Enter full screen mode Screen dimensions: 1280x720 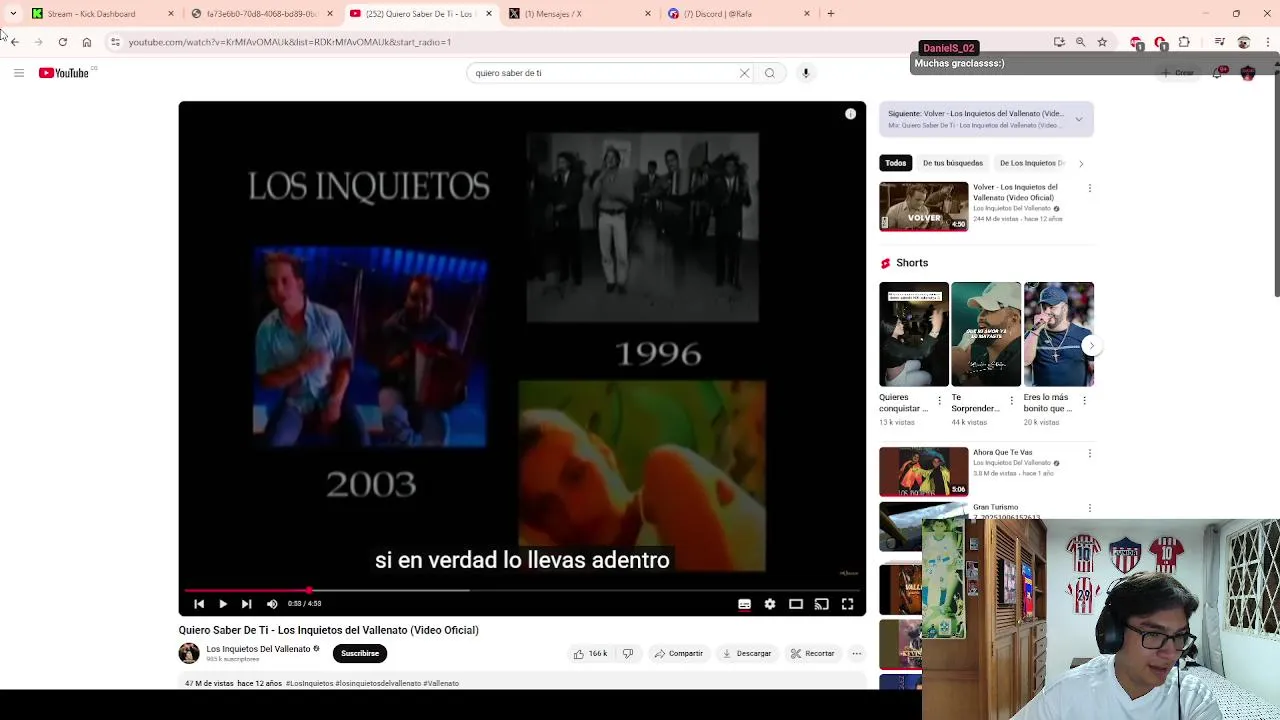[x=847, y=604]
